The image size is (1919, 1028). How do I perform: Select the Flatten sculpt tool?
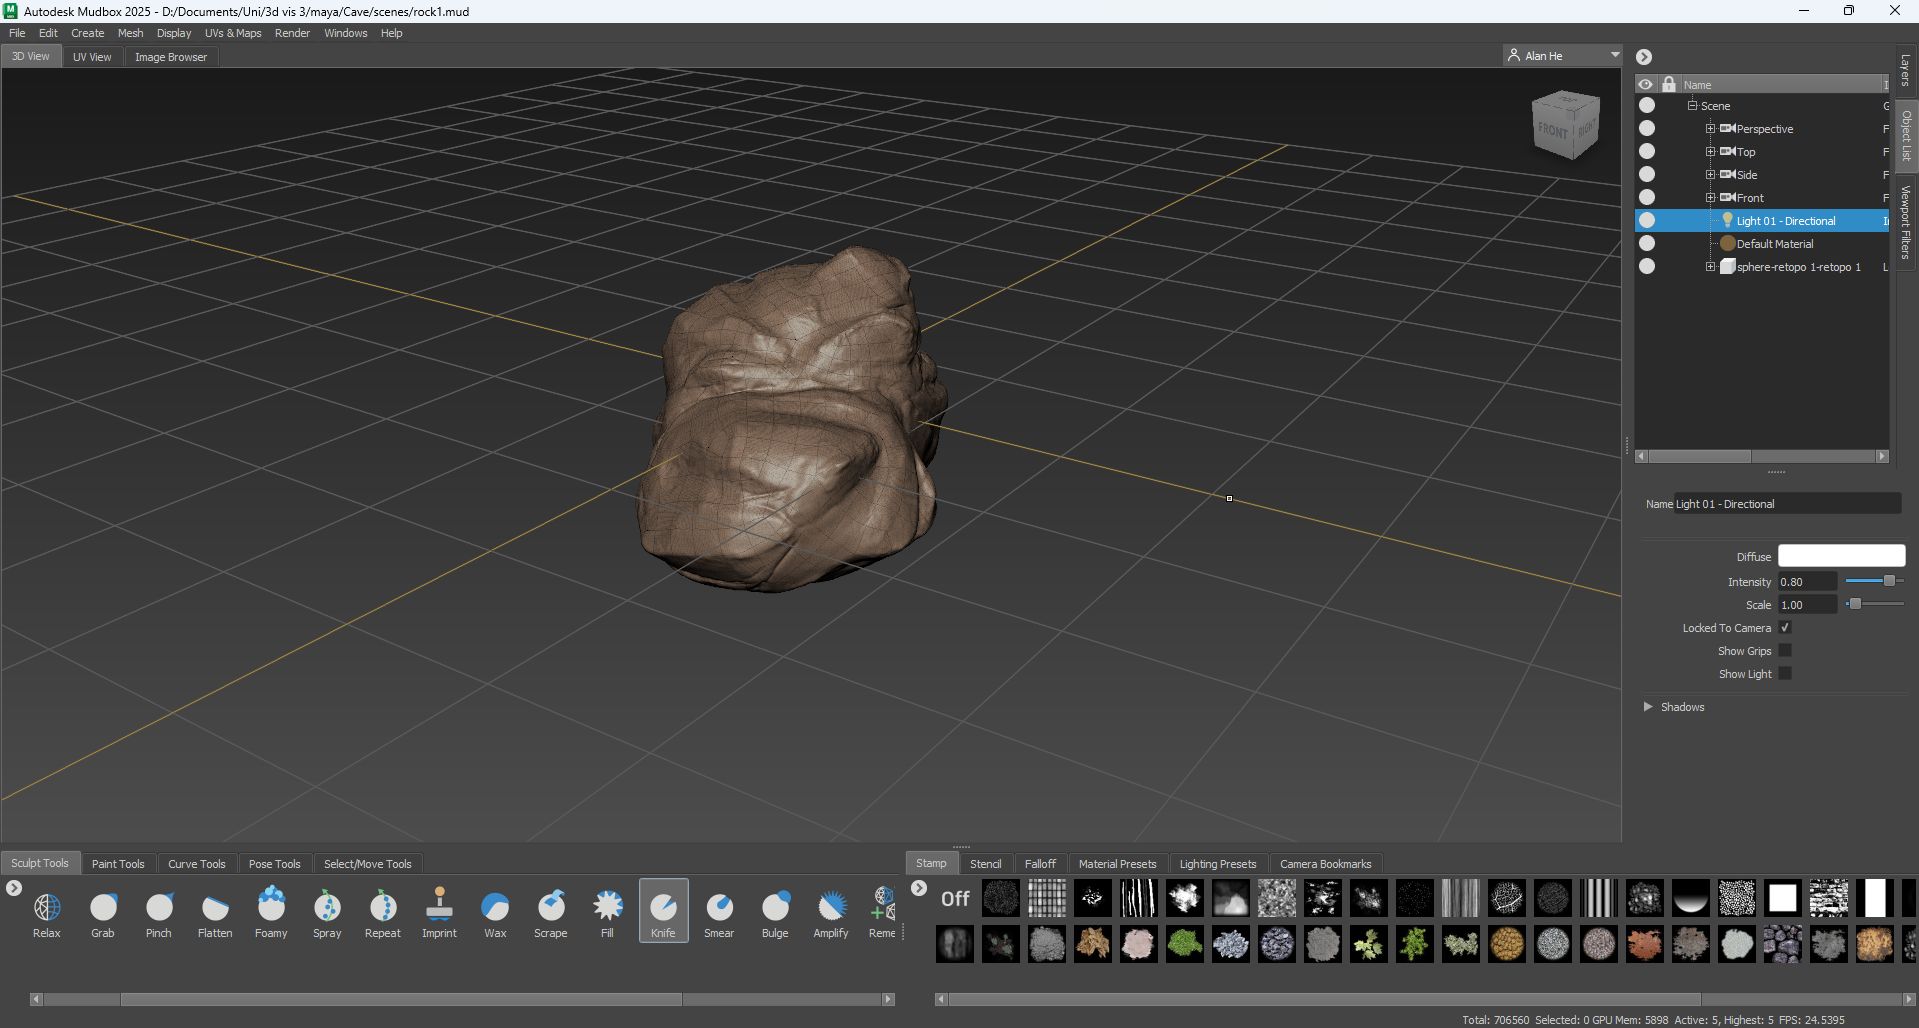215,910
